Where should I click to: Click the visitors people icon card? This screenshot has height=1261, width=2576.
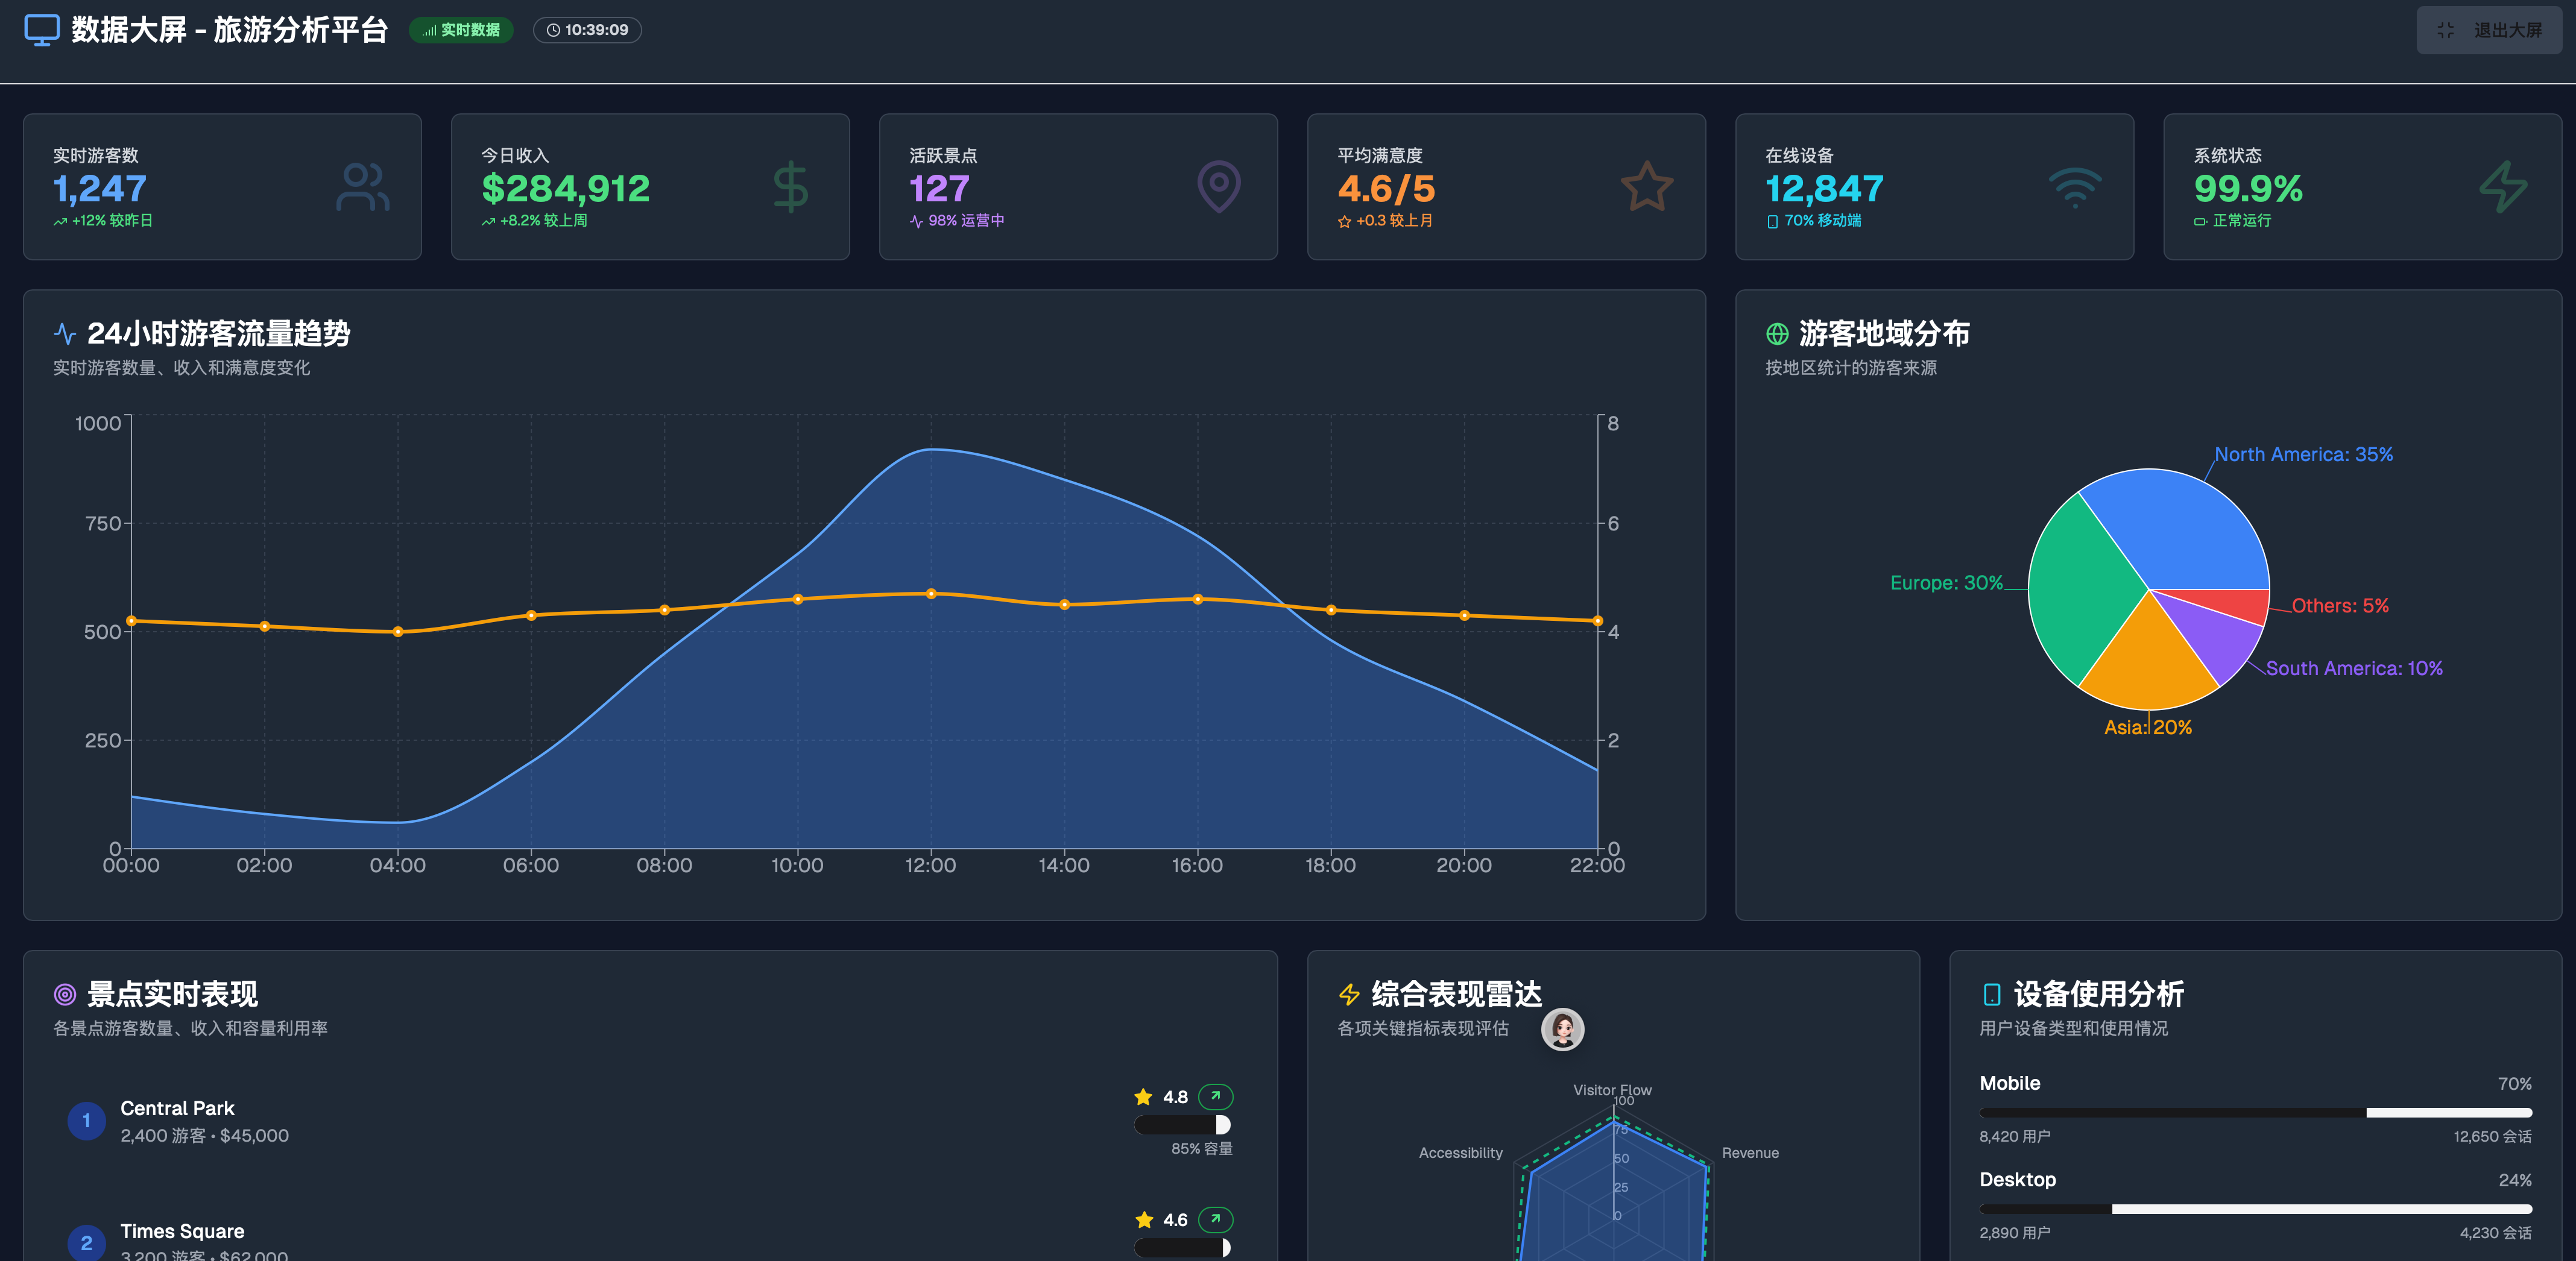point(363,187)
